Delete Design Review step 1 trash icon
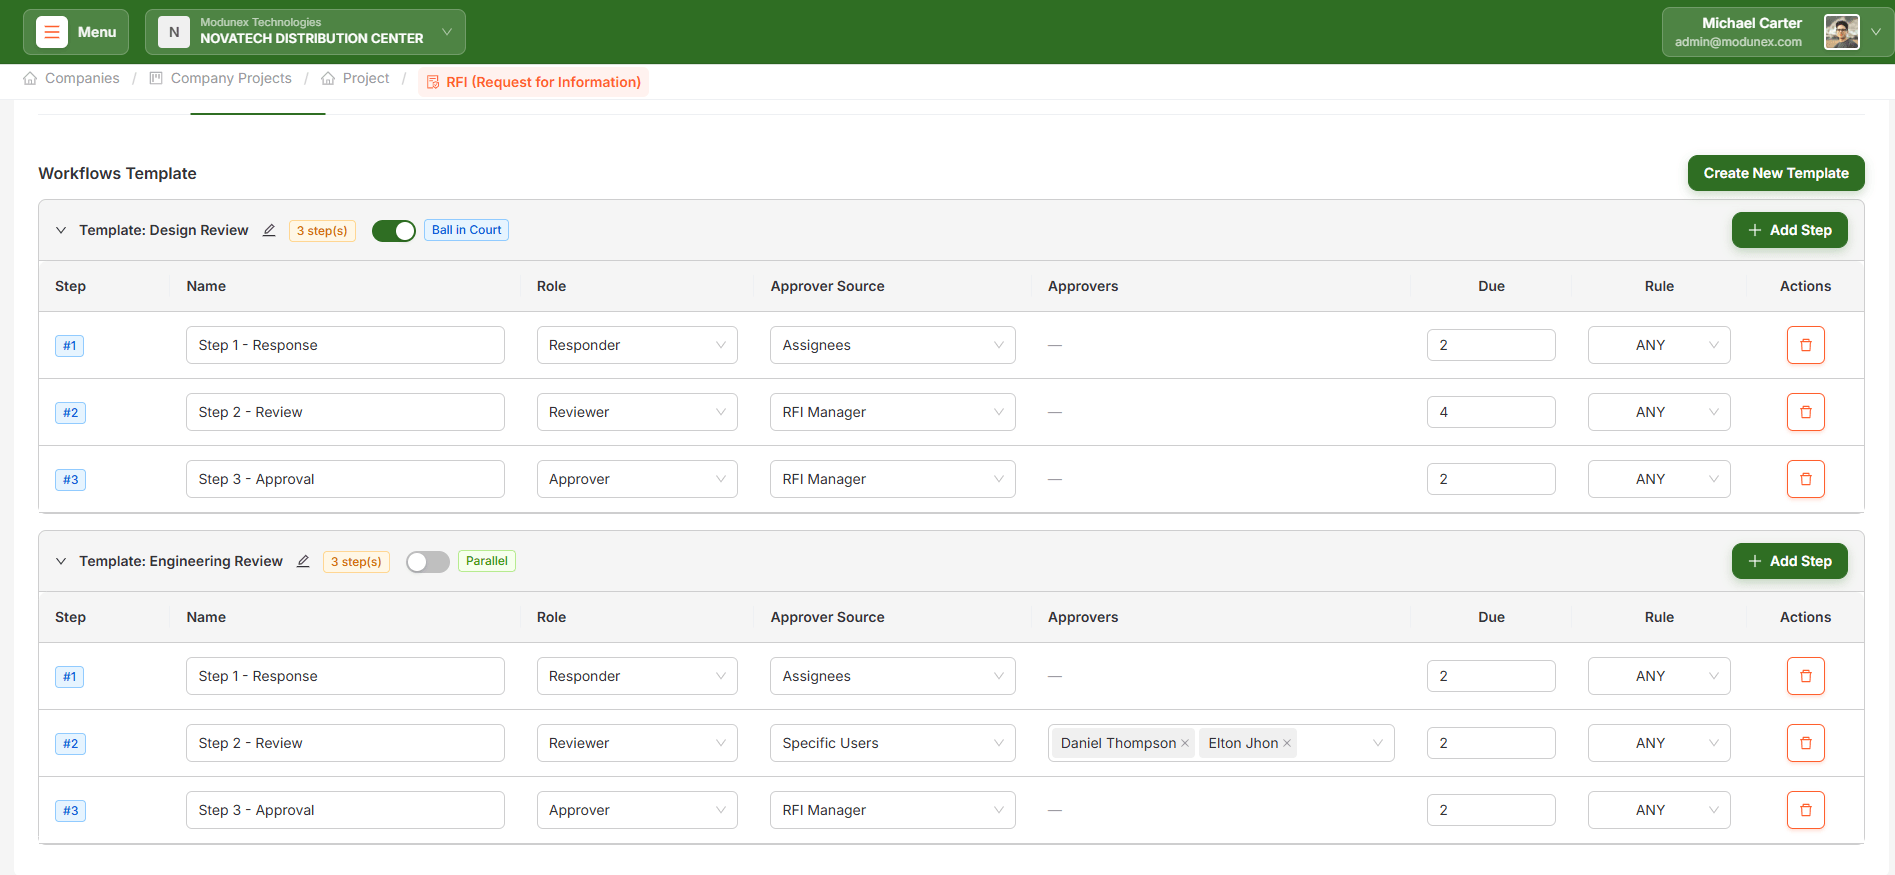 coord(1806,345)
